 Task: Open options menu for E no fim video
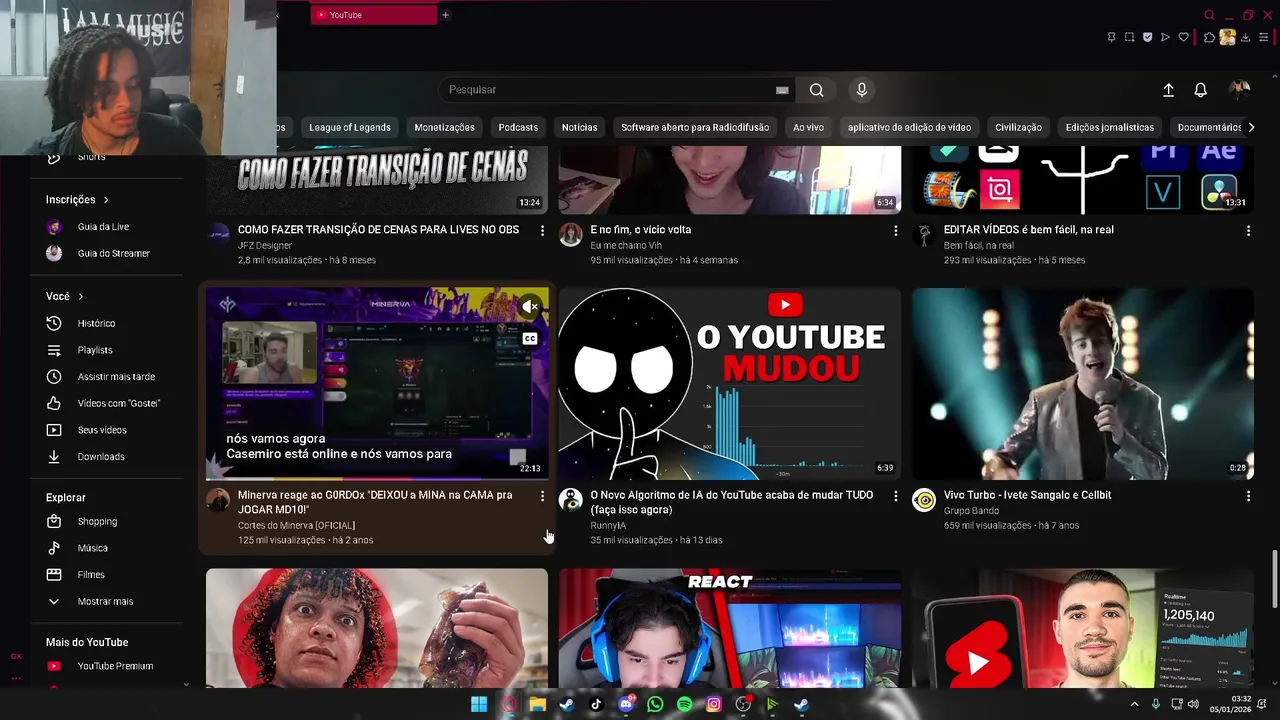coord(895,231)
